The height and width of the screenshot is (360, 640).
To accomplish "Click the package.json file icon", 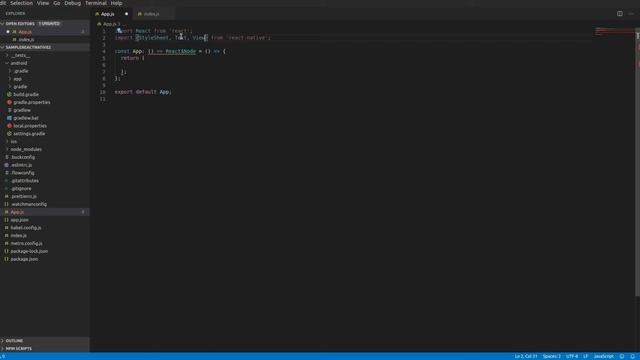I will 7,259.
